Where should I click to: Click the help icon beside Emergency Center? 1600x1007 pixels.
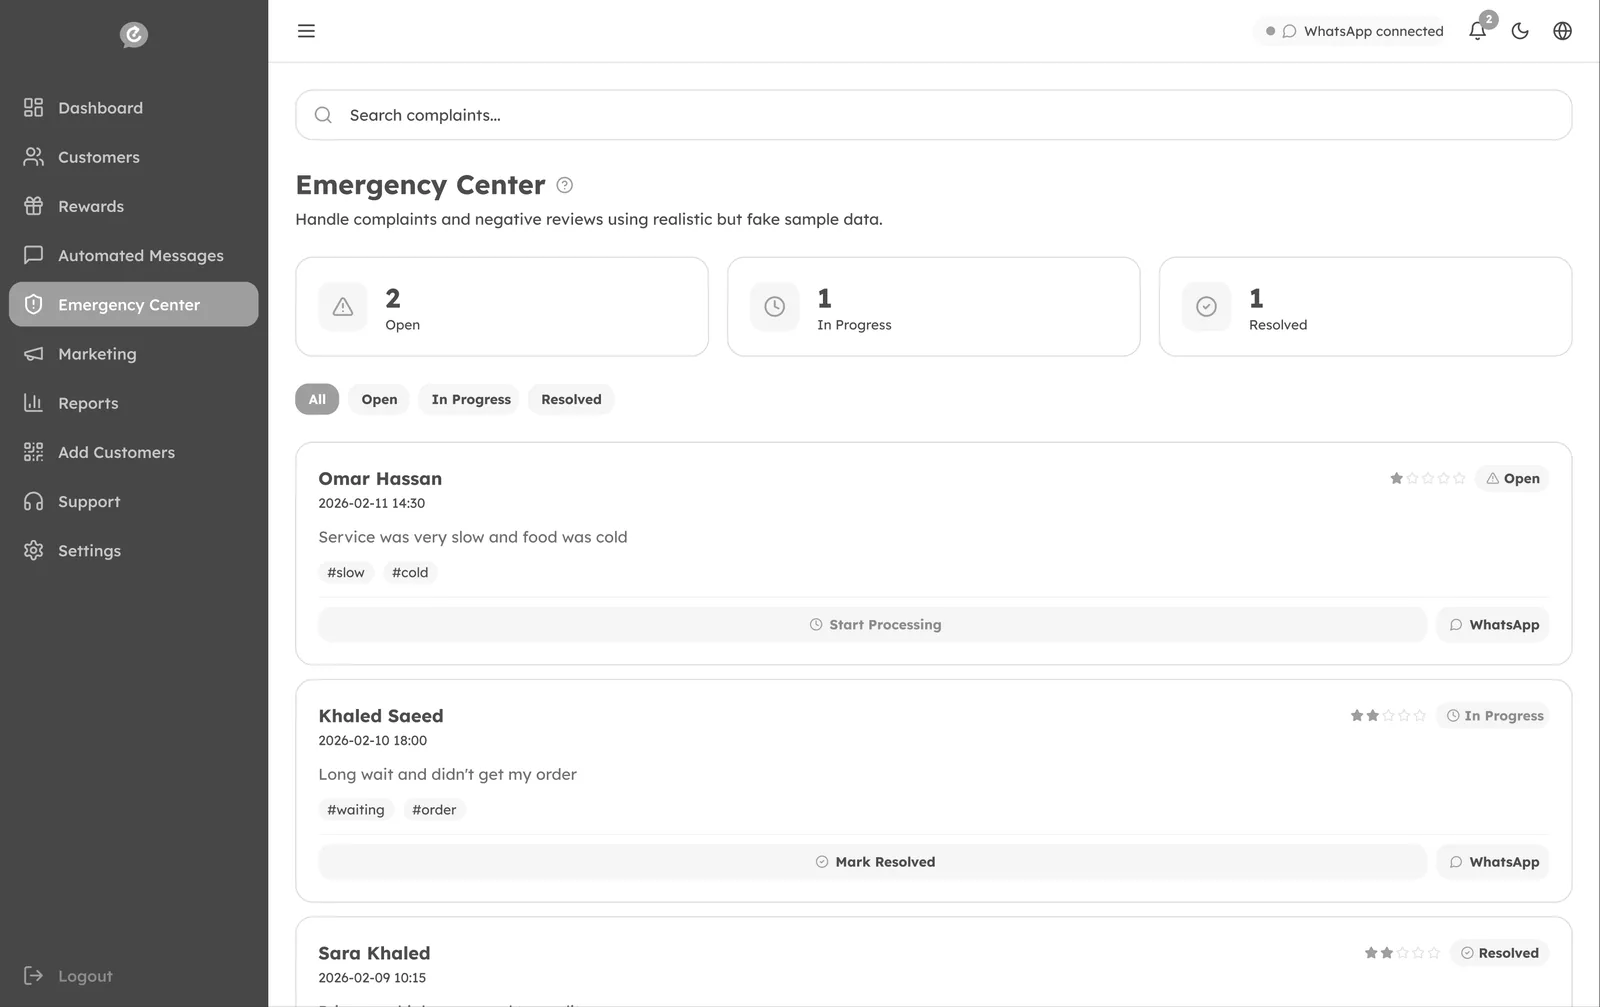click(565, 185)
